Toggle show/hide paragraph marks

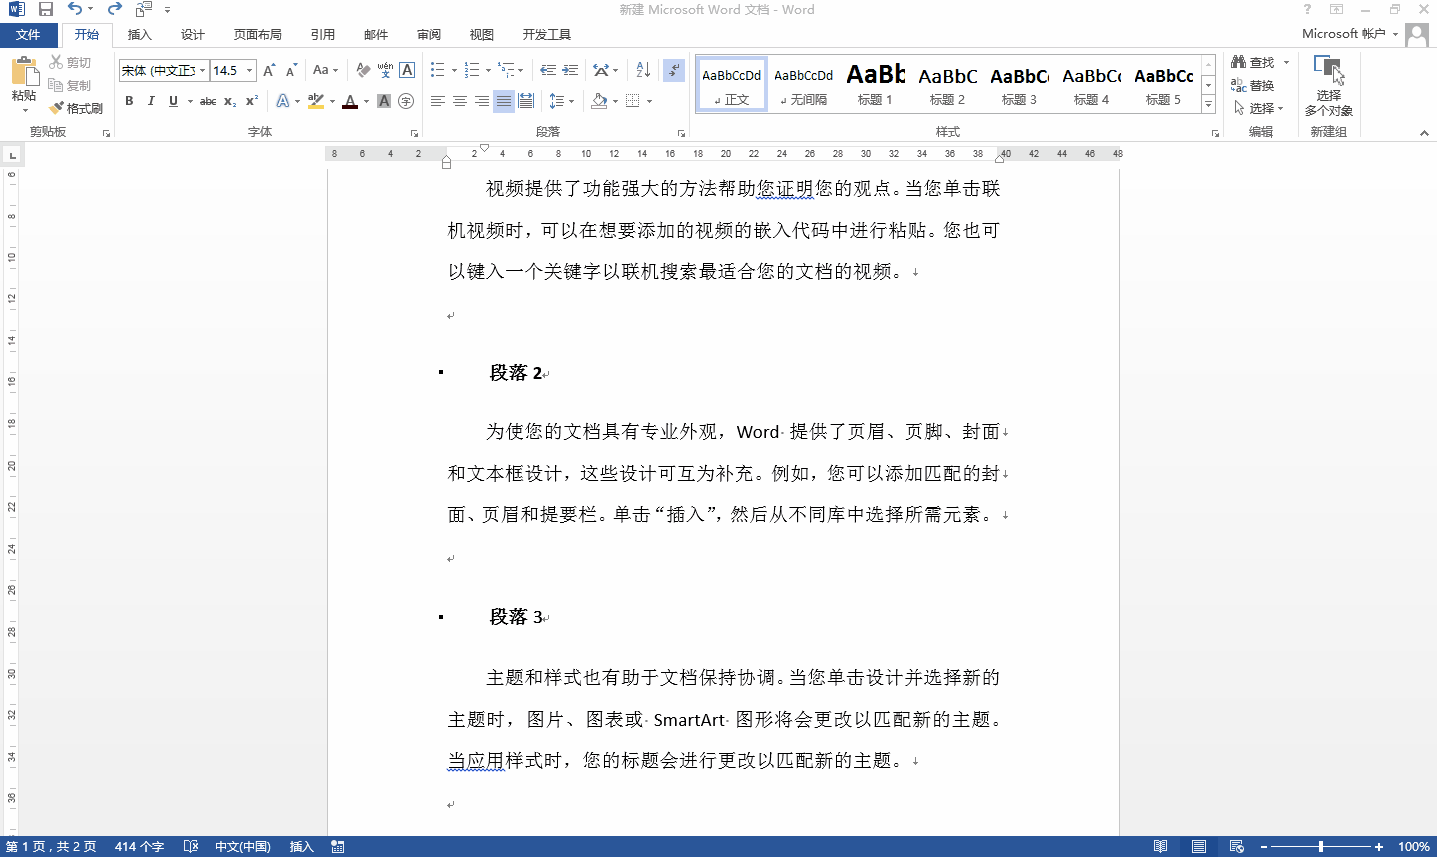pos(674,70)
